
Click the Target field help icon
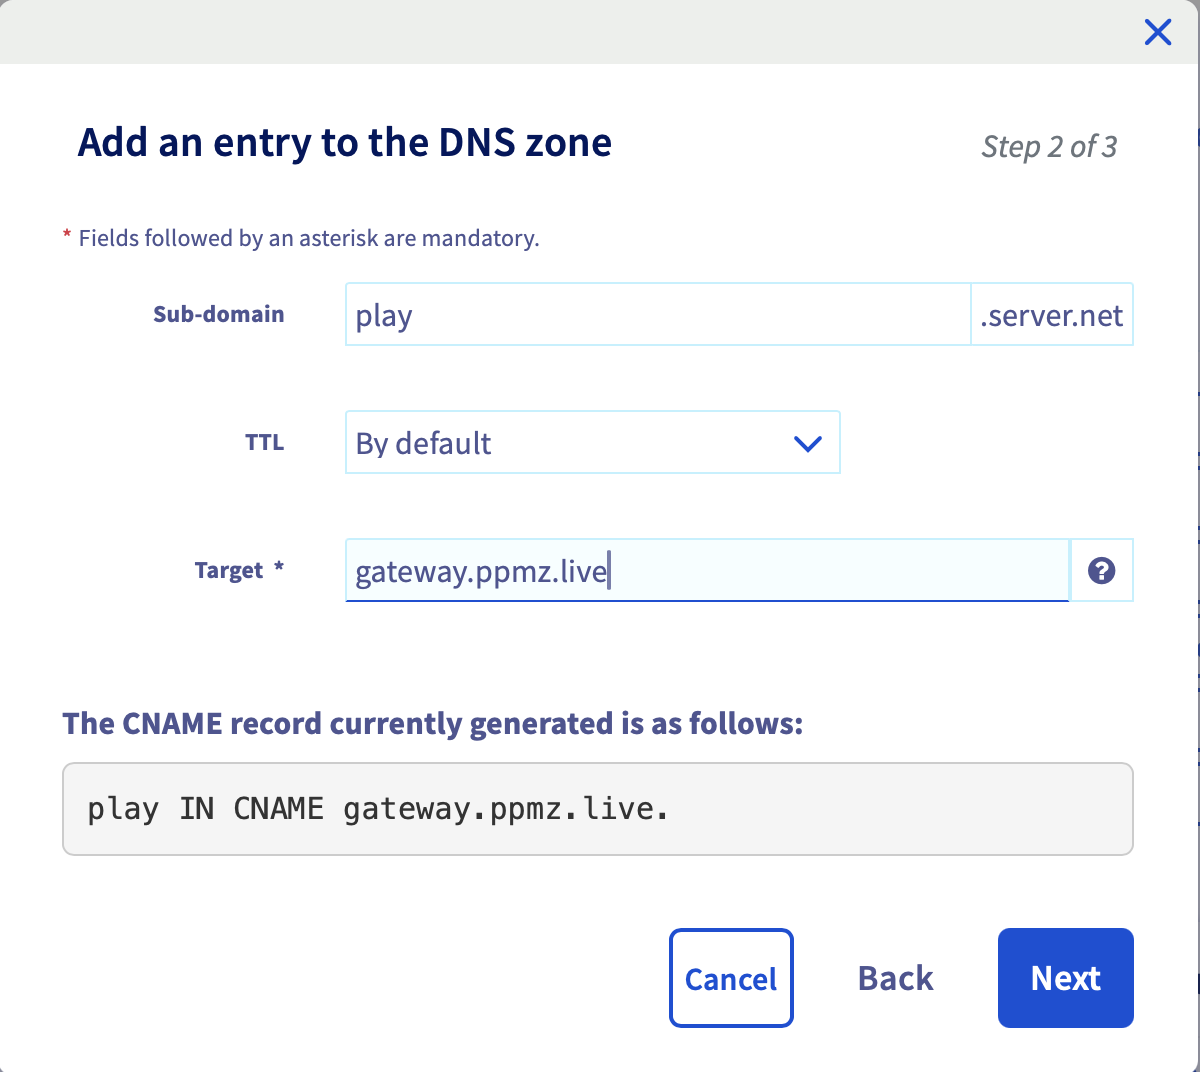click(x=1101, y=571)
